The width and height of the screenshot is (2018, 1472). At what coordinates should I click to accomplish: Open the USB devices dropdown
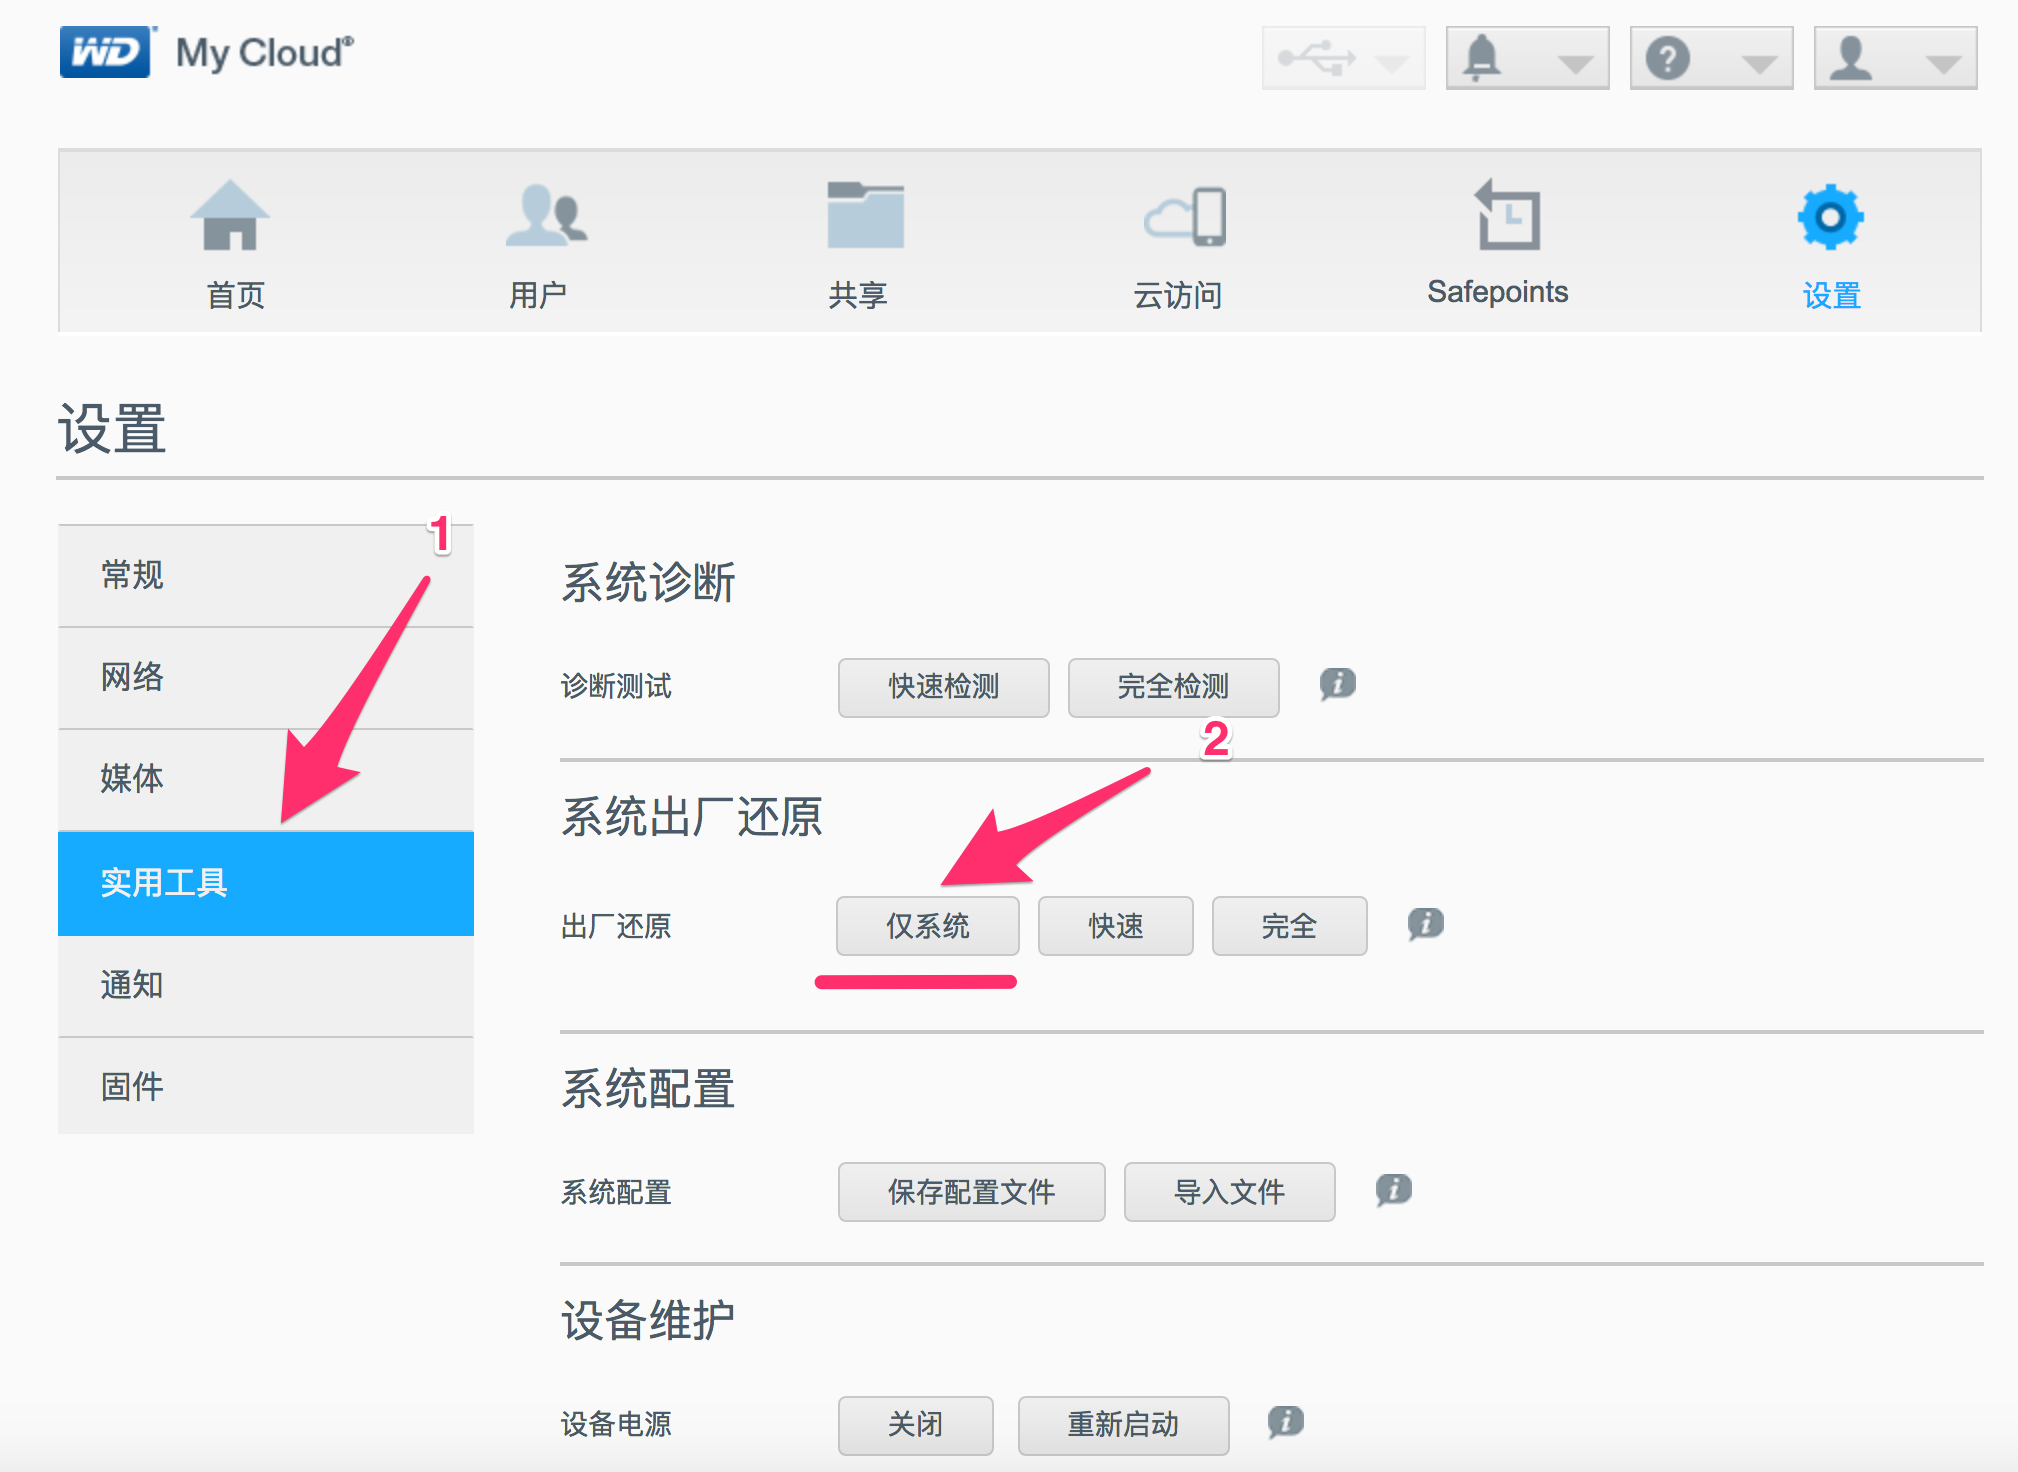pos(1343,58)
